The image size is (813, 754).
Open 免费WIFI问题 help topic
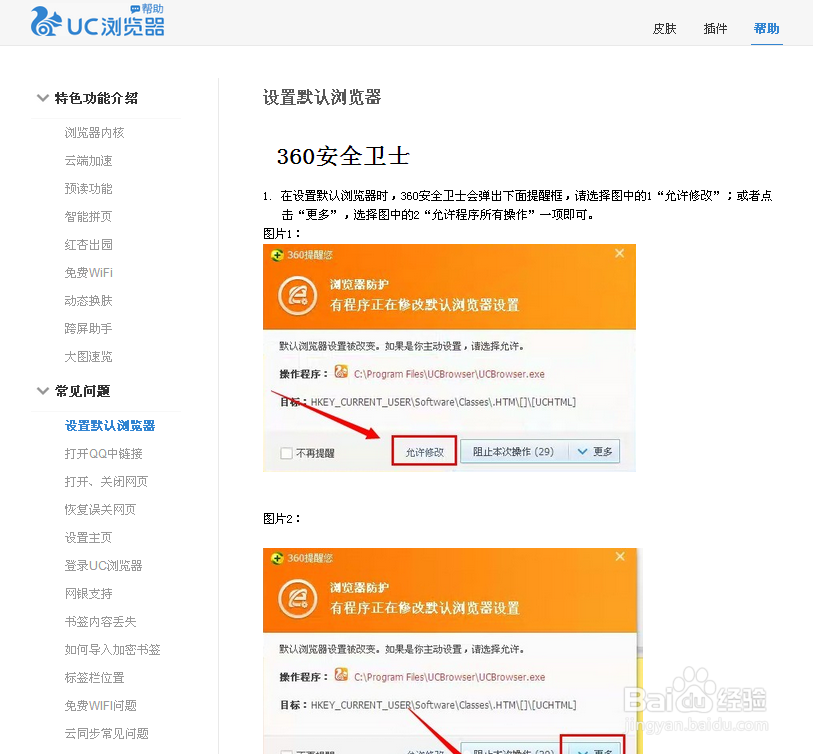(101, 706)
